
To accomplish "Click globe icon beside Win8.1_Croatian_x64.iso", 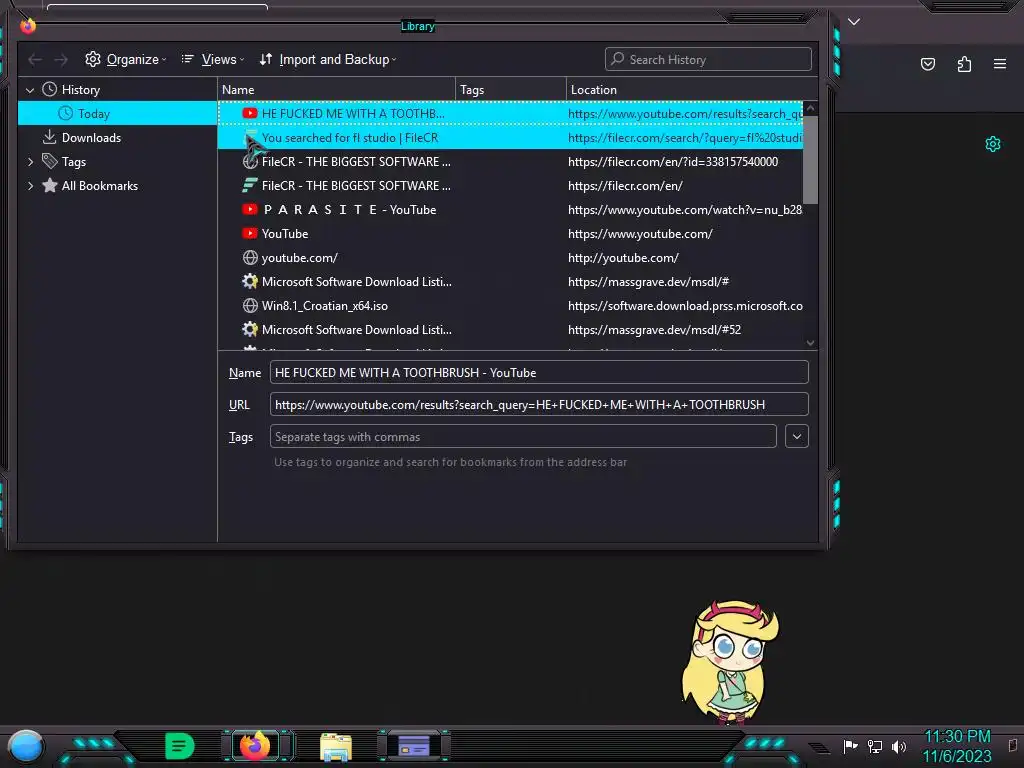I will coord(249,306).
